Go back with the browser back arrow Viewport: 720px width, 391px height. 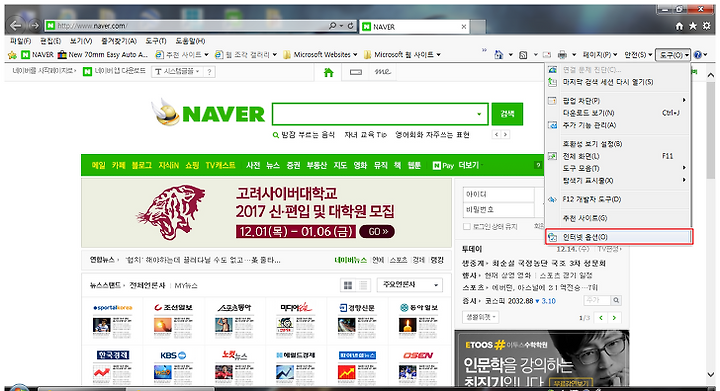point(16,26)
